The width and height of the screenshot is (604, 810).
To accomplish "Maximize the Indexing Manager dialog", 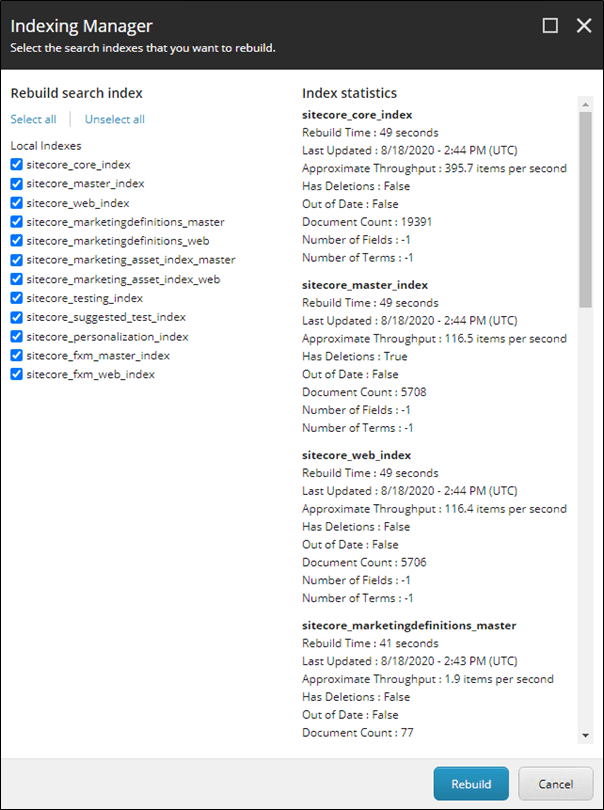I will click(550, 25).
